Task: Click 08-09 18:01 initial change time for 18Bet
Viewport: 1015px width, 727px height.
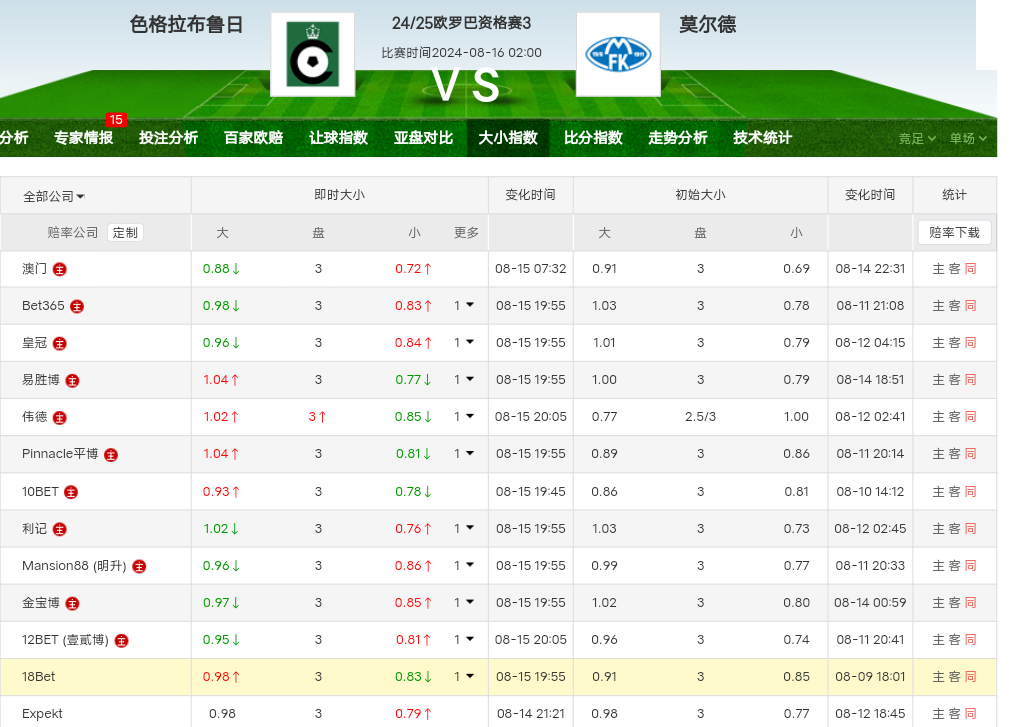Action: click(x=870, y=677)
